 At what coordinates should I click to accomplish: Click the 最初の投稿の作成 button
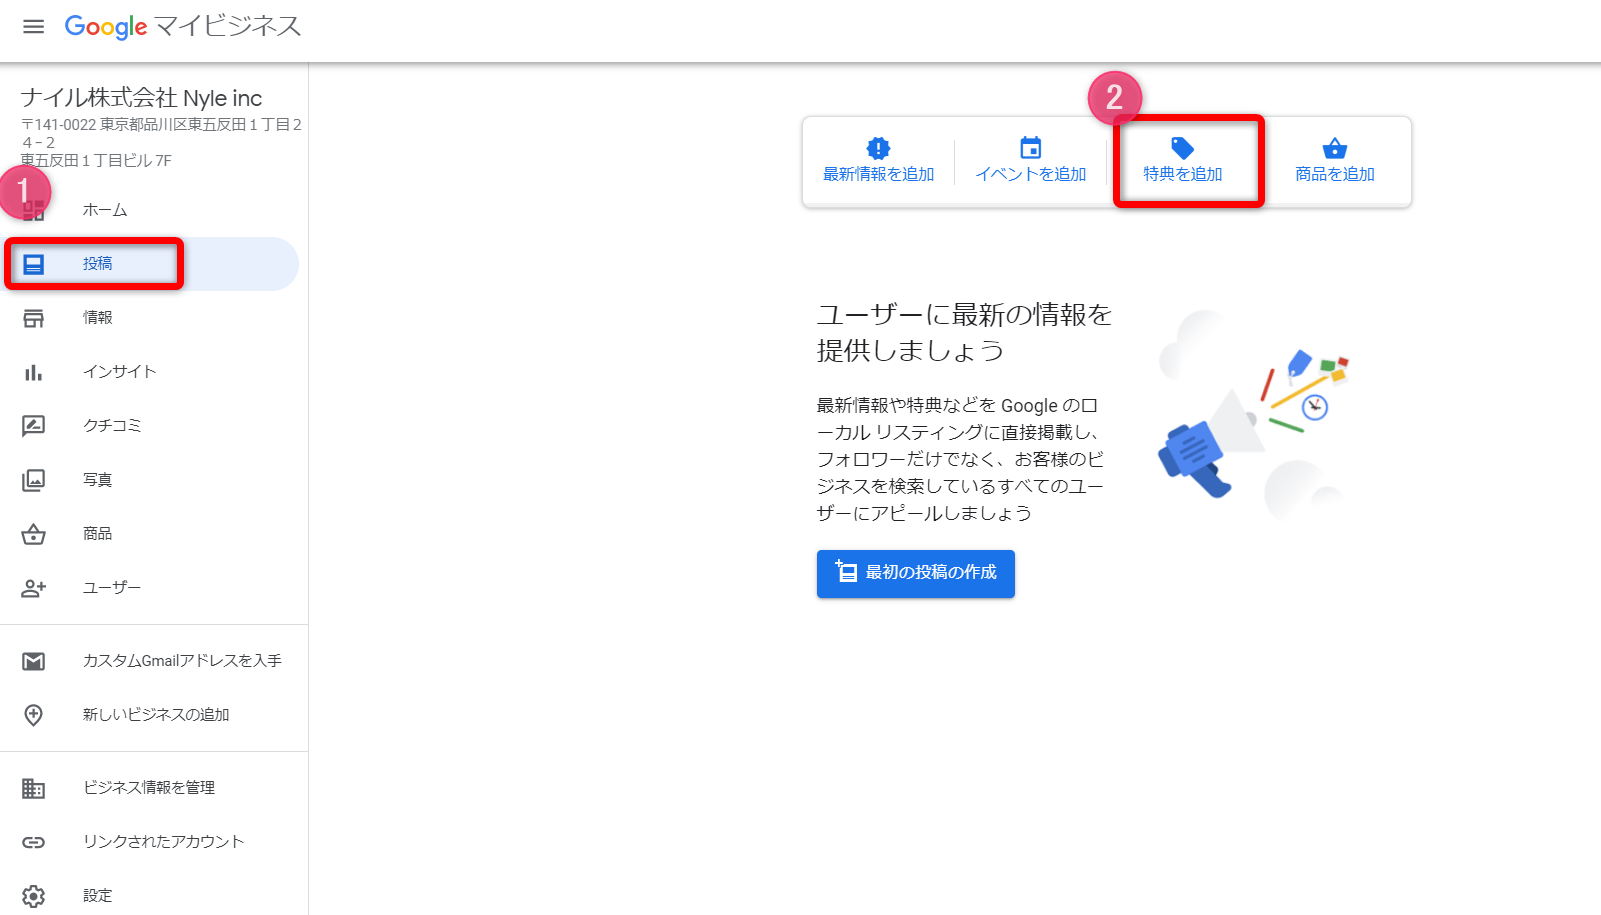click(x=916, y=573)
